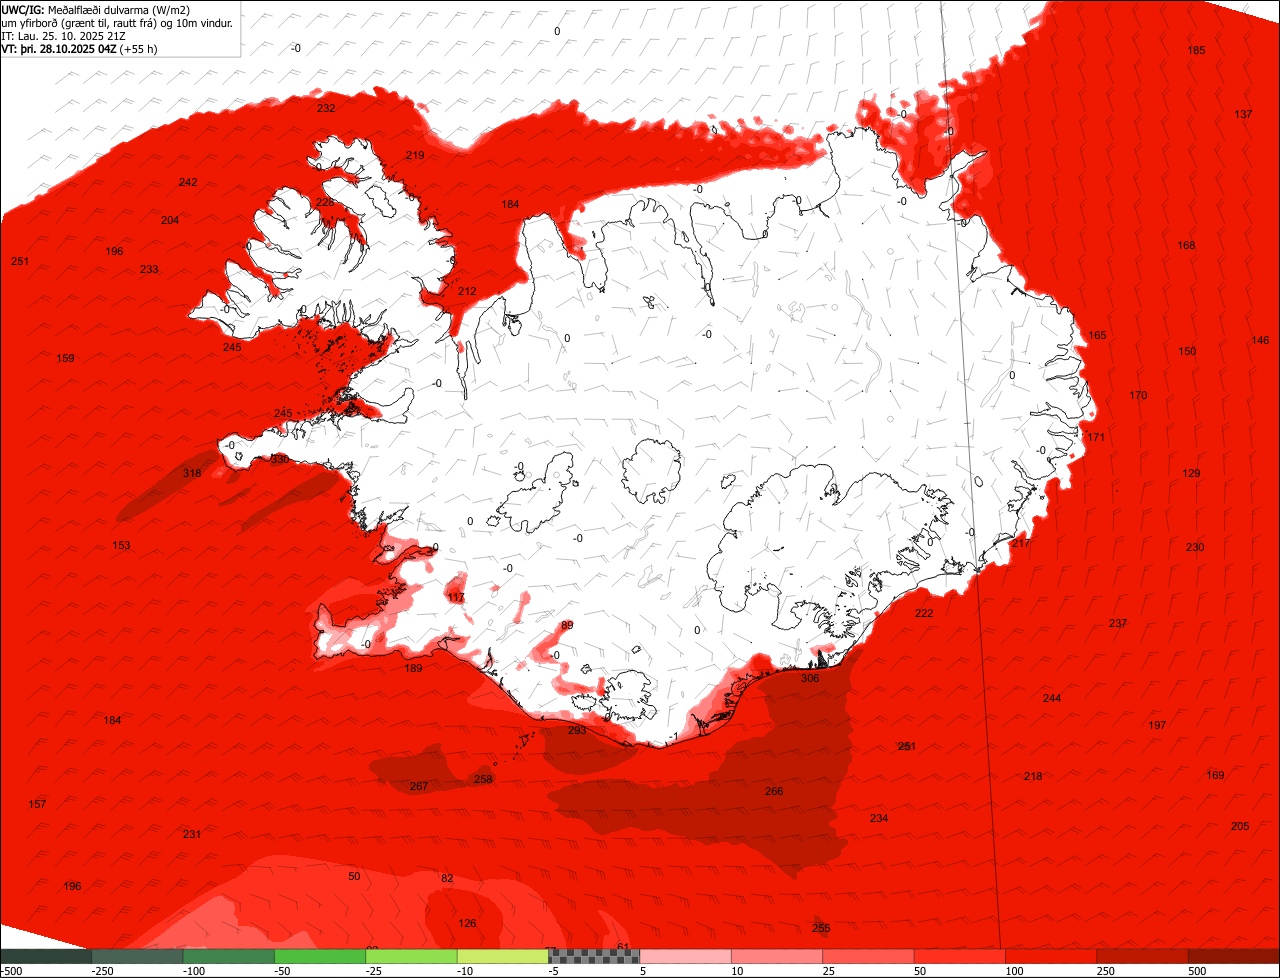Click the value 165 off the northeast coast
The height and width of the screenshot is (978, 1280).
pyautogui.click(x=1098, y=335)
